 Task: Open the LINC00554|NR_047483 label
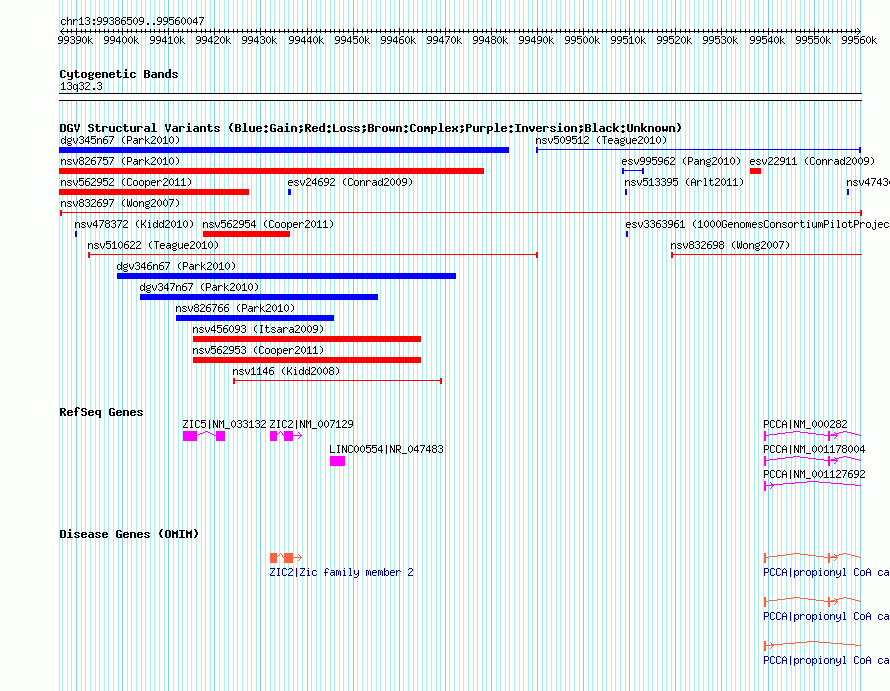click(386, 449)
